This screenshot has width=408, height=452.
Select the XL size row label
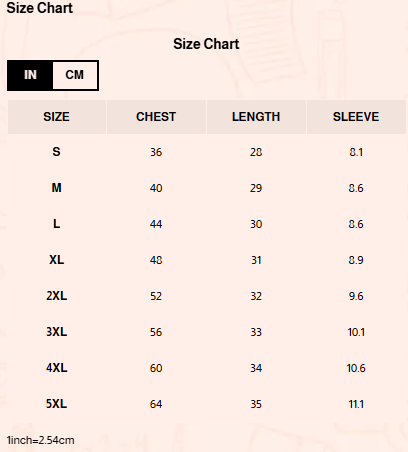[56, 260]
